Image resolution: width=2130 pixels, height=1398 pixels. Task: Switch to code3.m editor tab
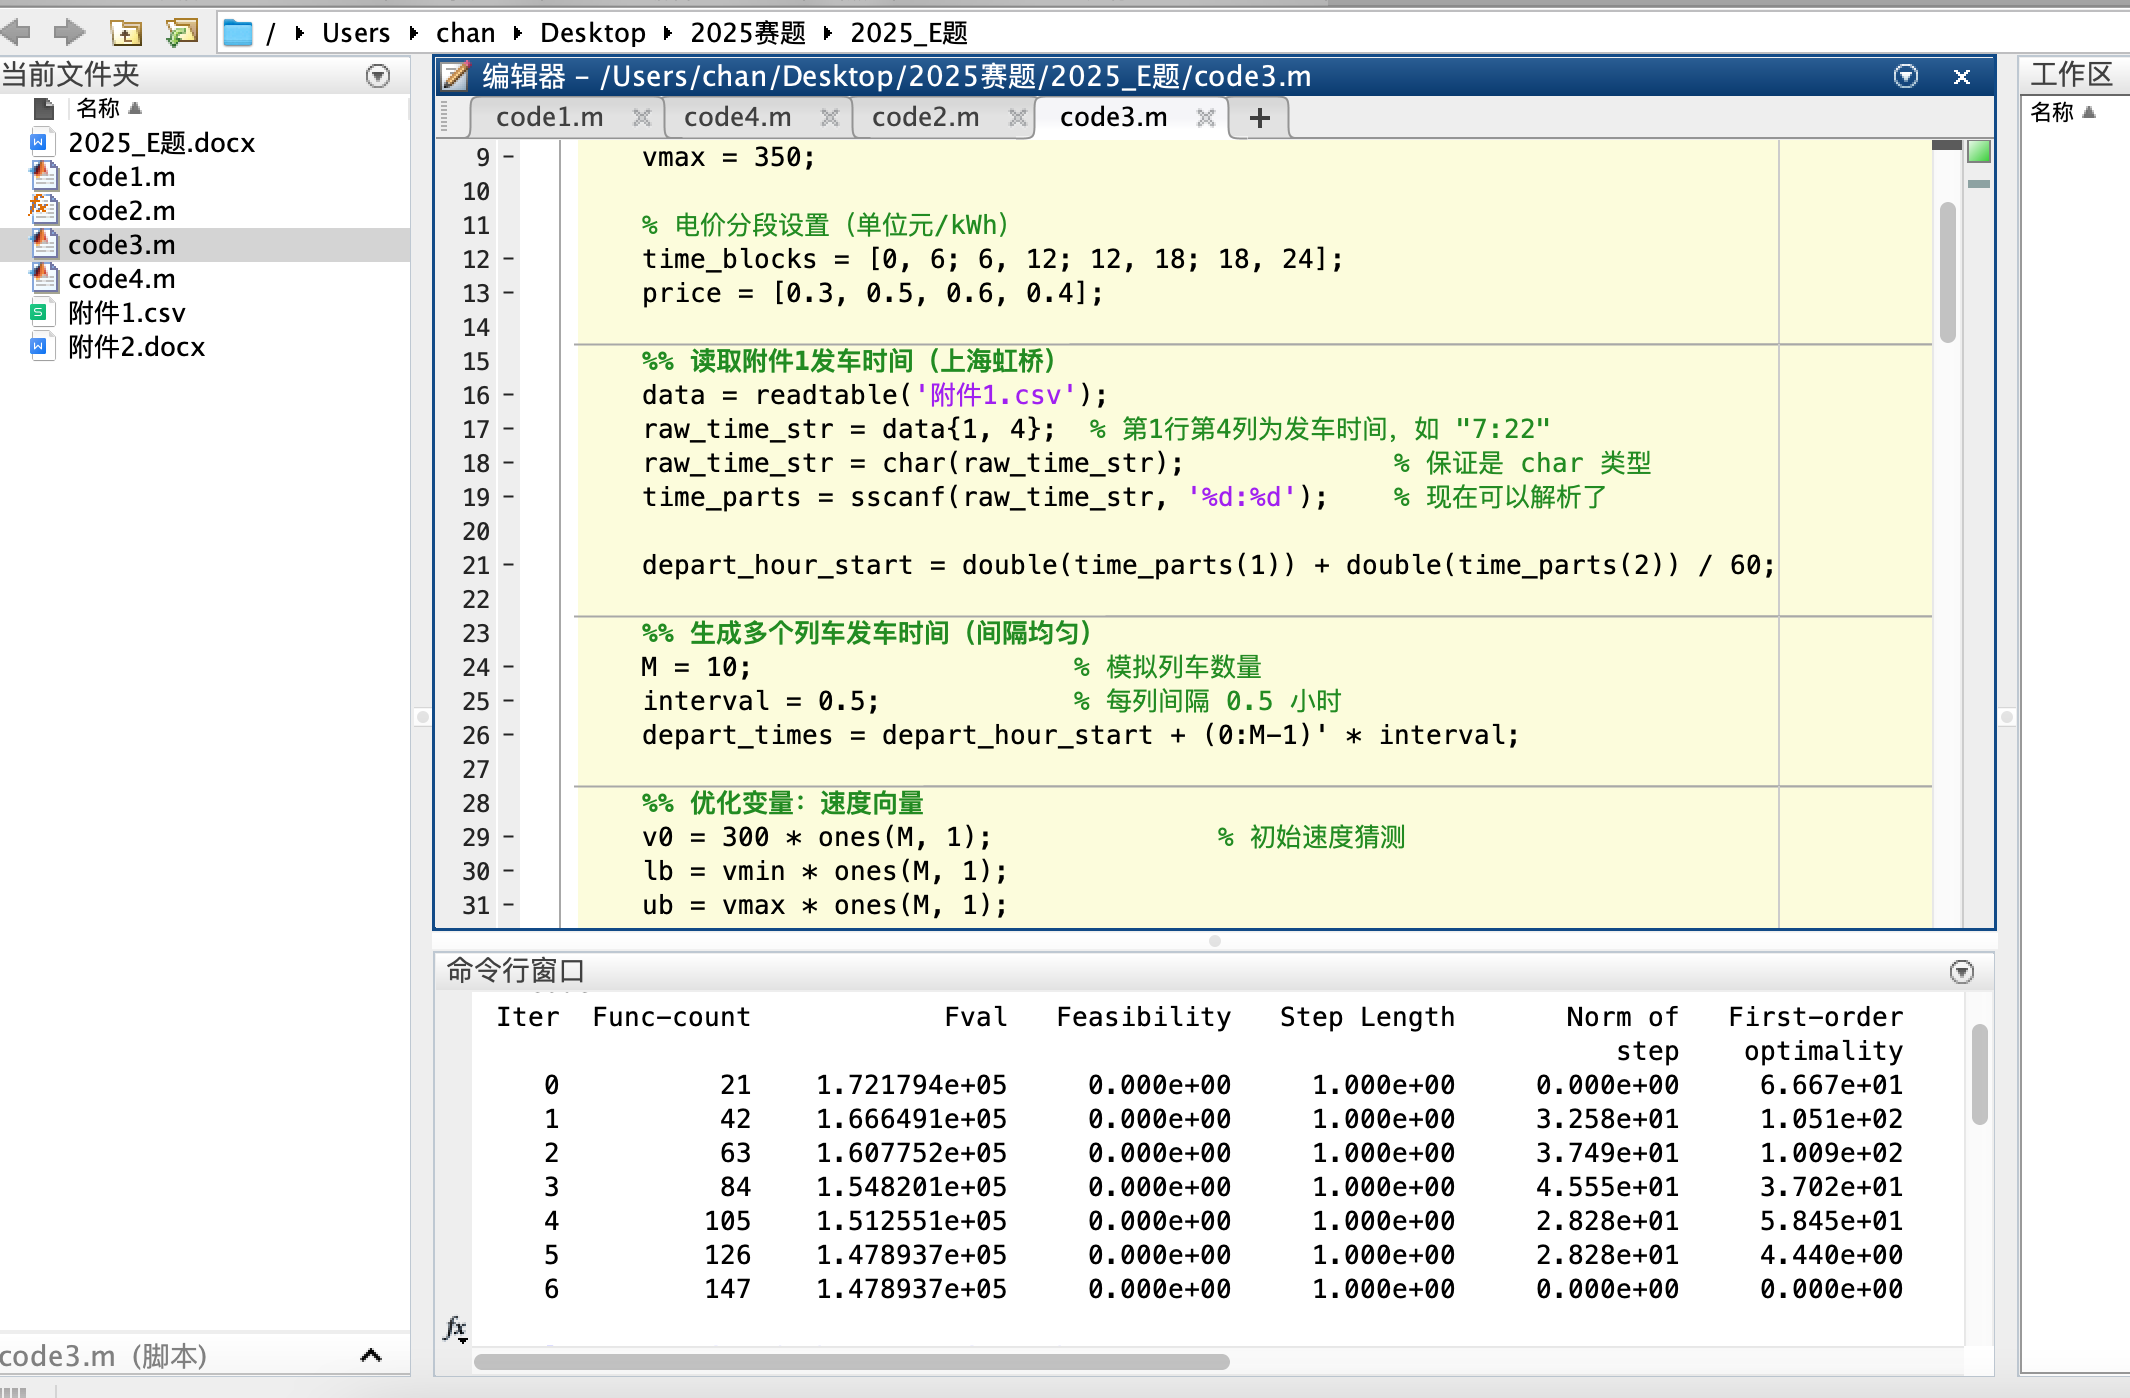(1113, 118)
